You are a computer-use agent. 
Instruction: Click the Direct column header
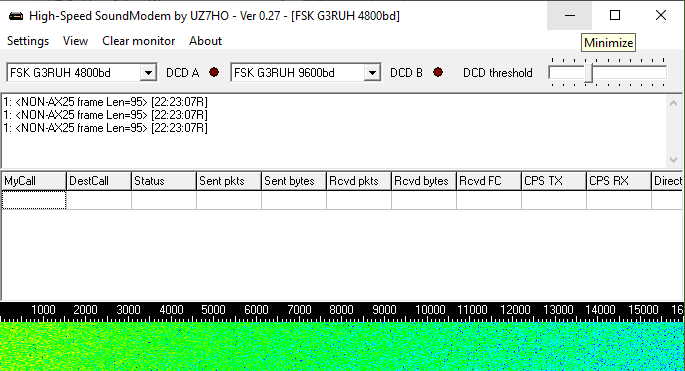click(x=667, y=181)
